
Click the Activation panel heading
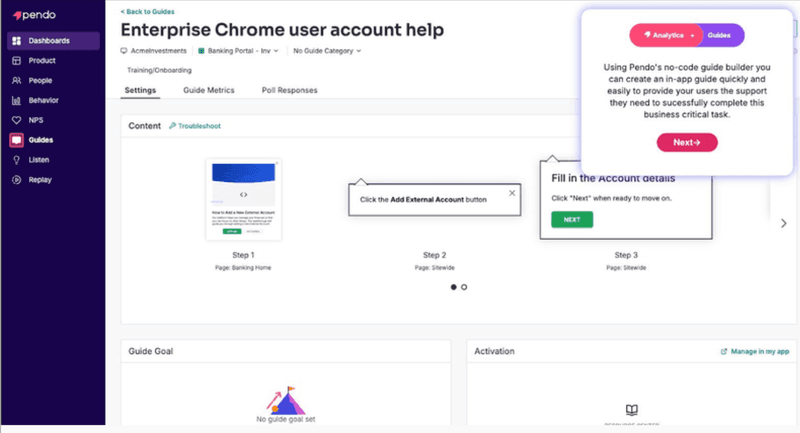tap(494, 351)
